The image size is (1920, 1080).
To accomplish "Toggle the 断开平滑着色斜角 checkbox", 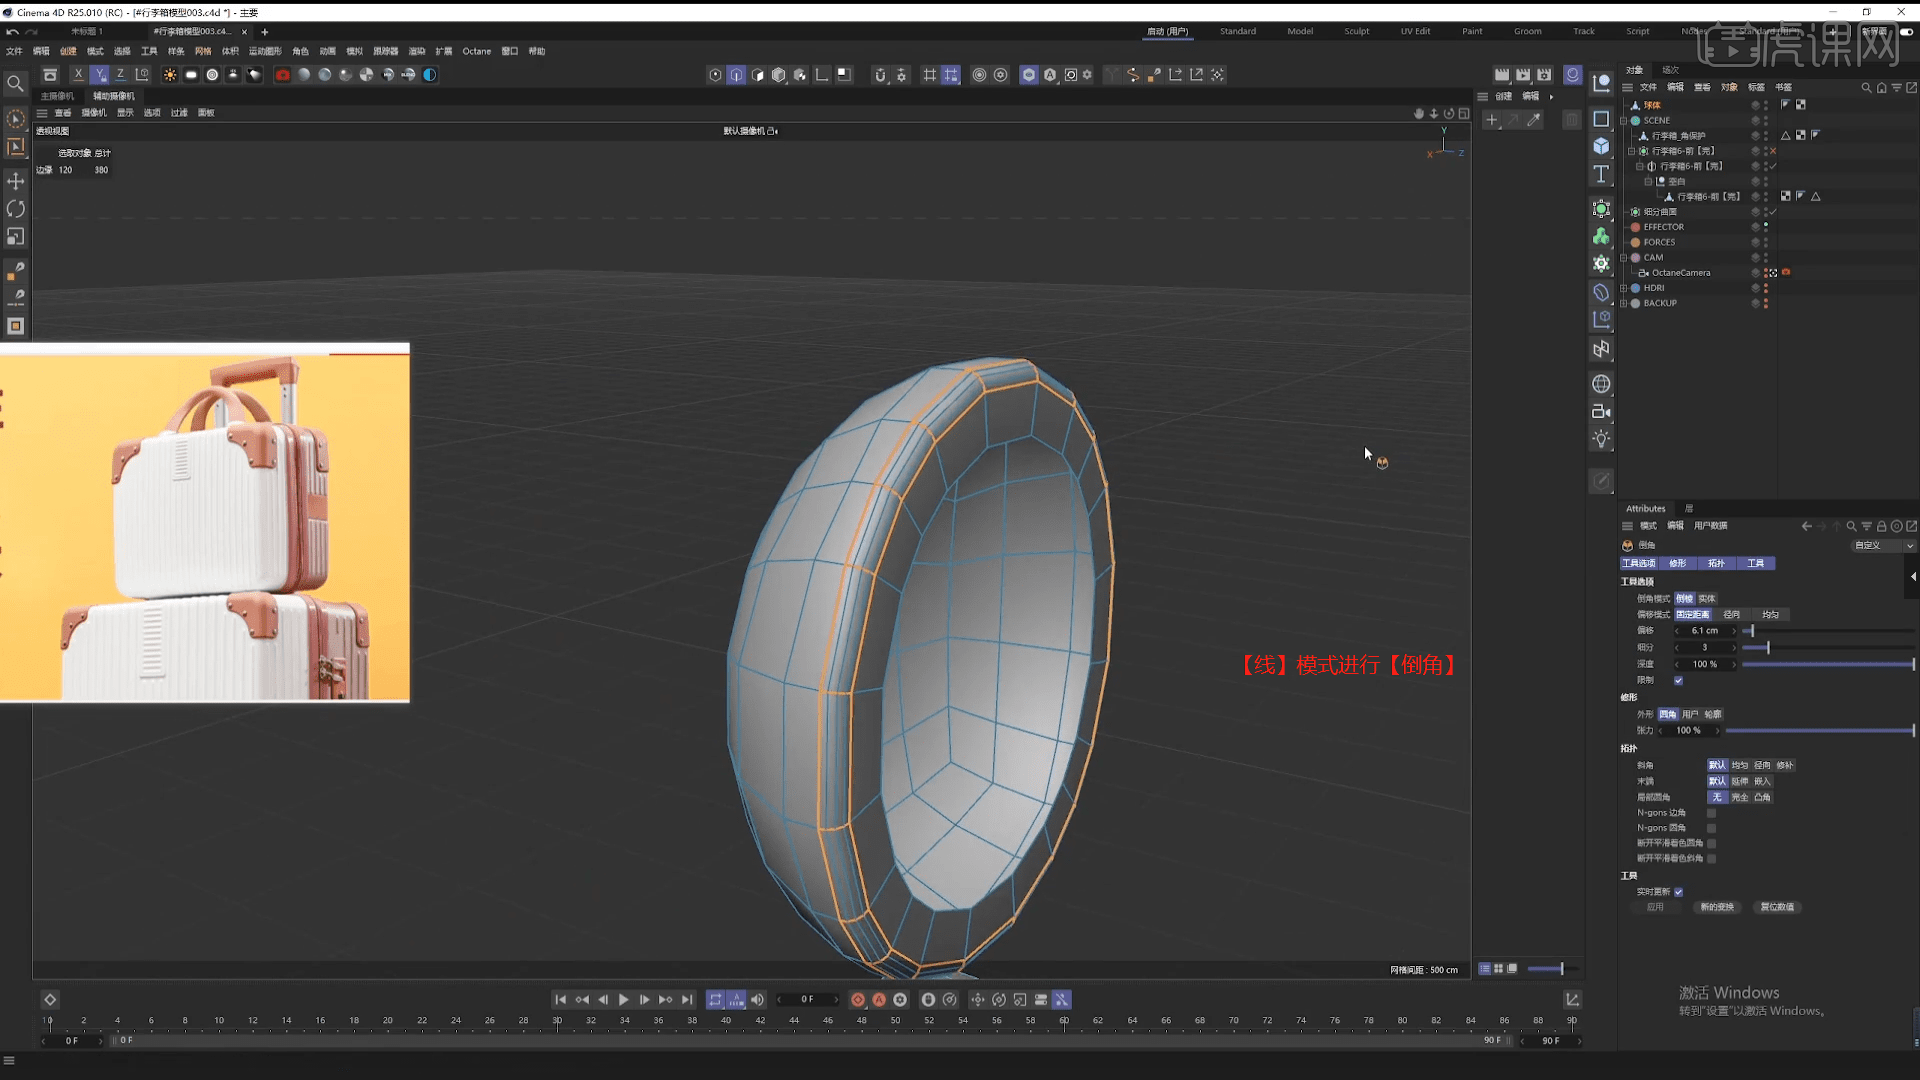I will [x=1711, y=858].
